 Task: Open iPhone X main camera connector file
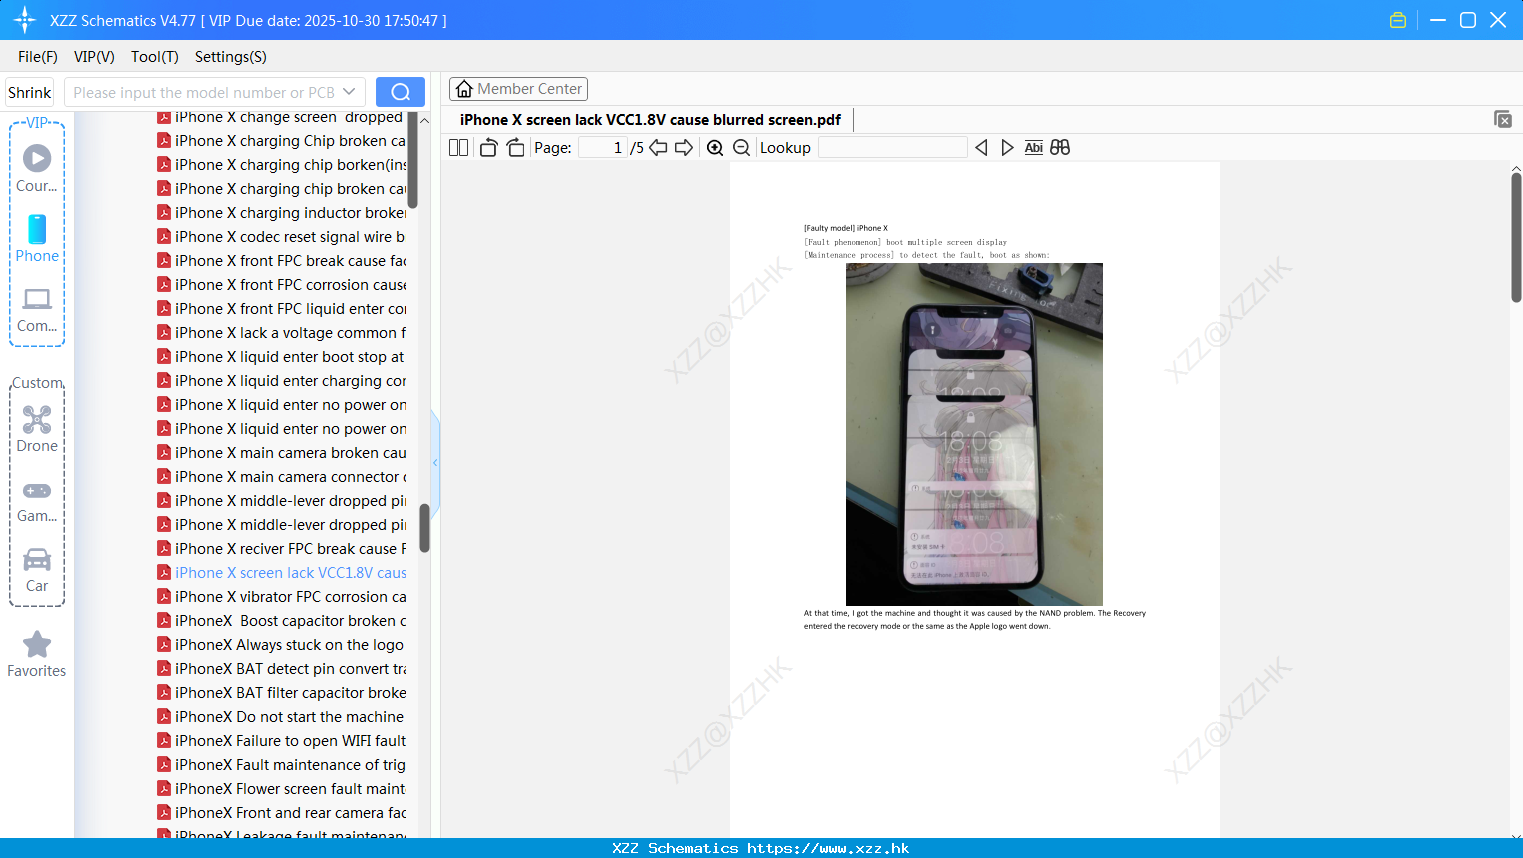pyautogui.click(x=281, y=477)
